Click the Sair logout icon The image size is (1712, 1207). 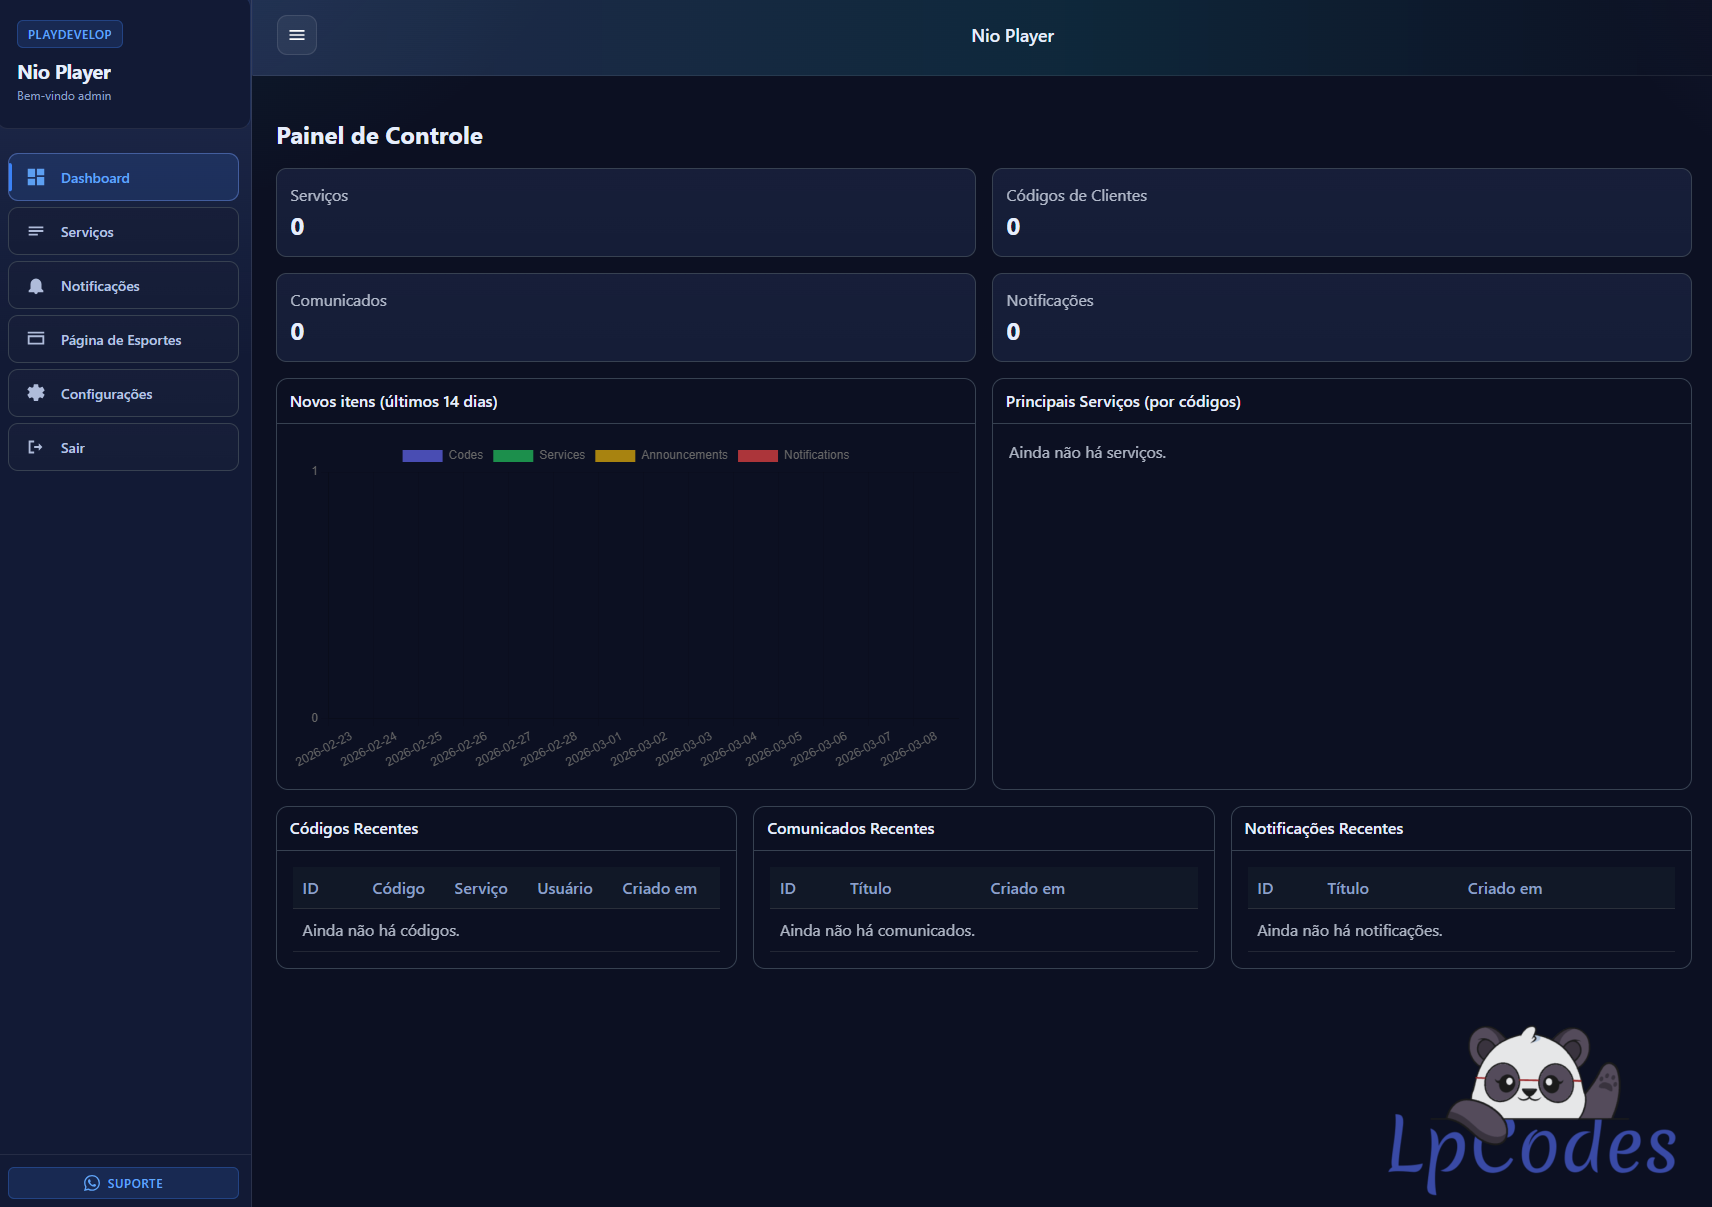[36, 447]
